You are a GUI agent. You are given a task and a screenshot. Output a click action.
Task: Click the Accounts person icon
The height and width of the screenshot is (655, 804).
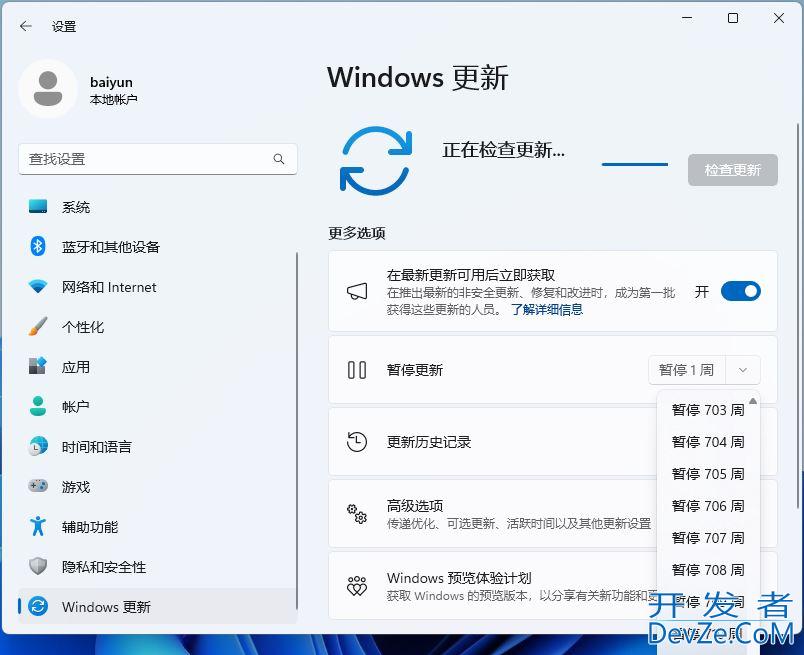(38, 406)
